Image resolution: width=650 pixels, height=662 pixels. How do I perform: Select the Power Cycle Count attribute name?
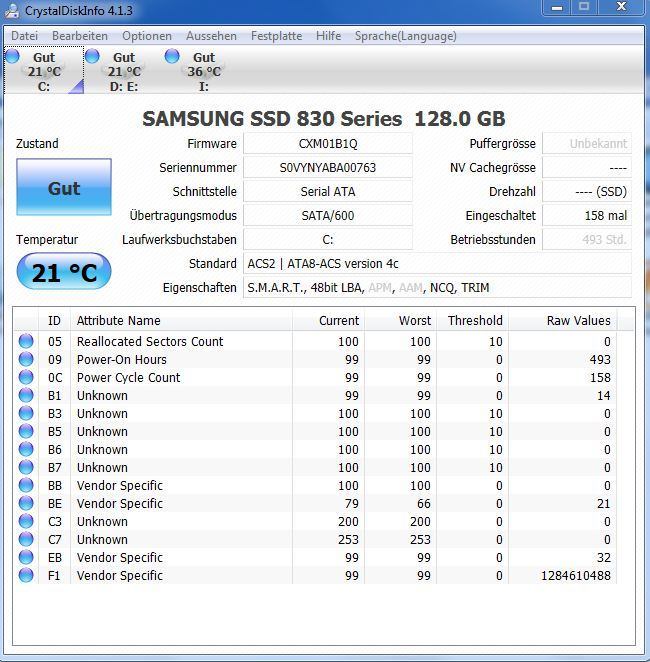[128, 377]
